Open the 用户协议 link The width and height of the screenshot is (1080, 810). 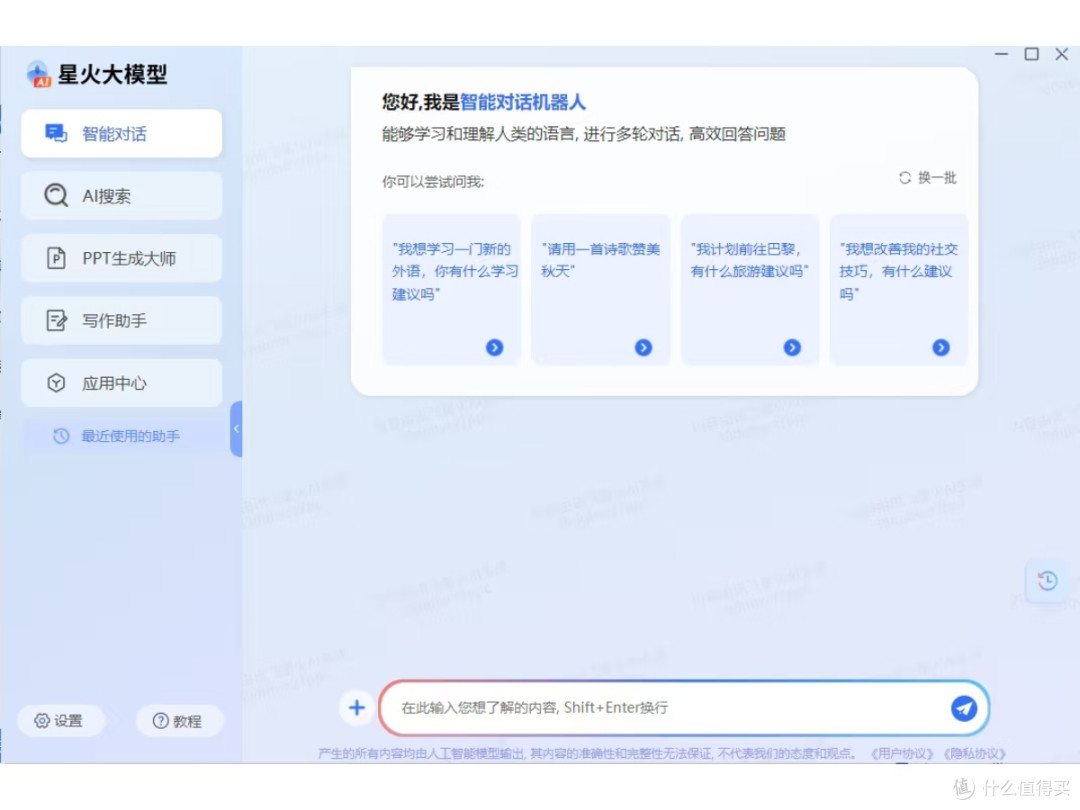902,754
